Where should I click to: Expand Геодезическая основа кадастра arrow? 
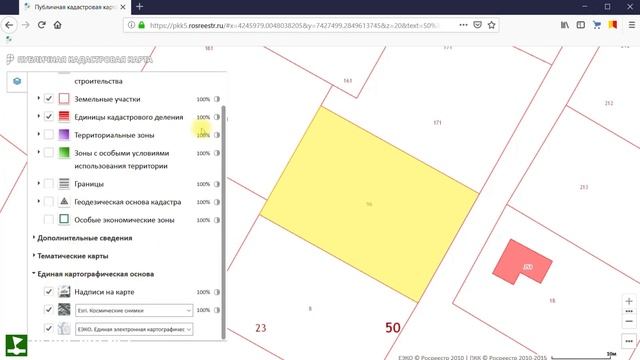pos(39,201)
